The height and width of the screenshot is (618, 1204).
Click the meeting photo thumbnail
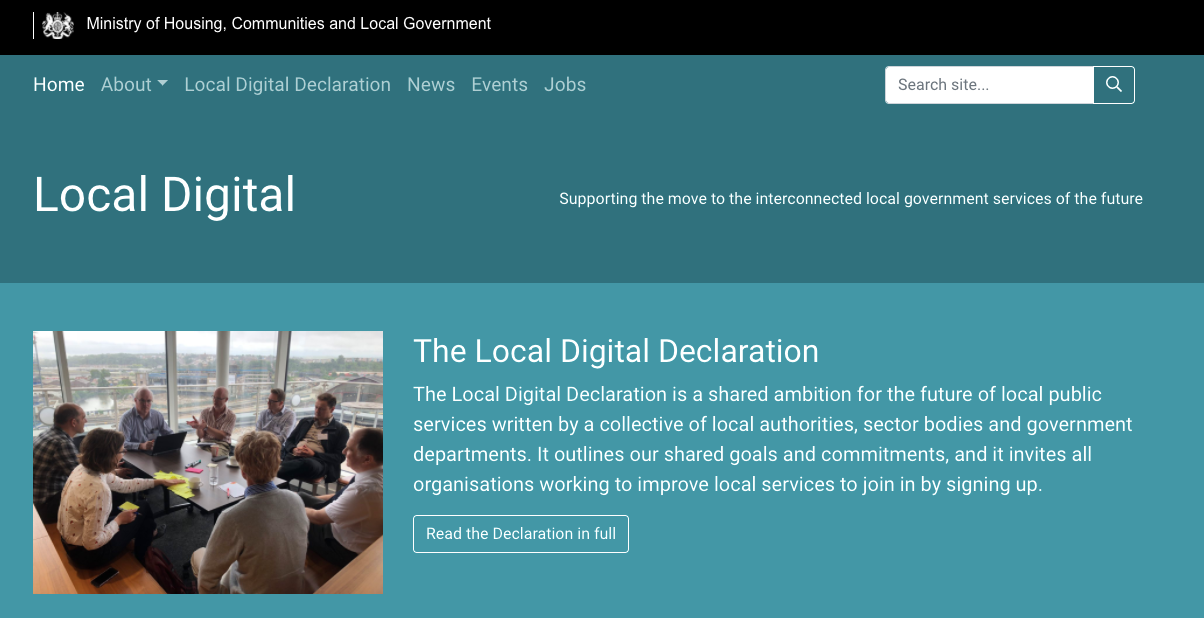click(x=208, y=462)
